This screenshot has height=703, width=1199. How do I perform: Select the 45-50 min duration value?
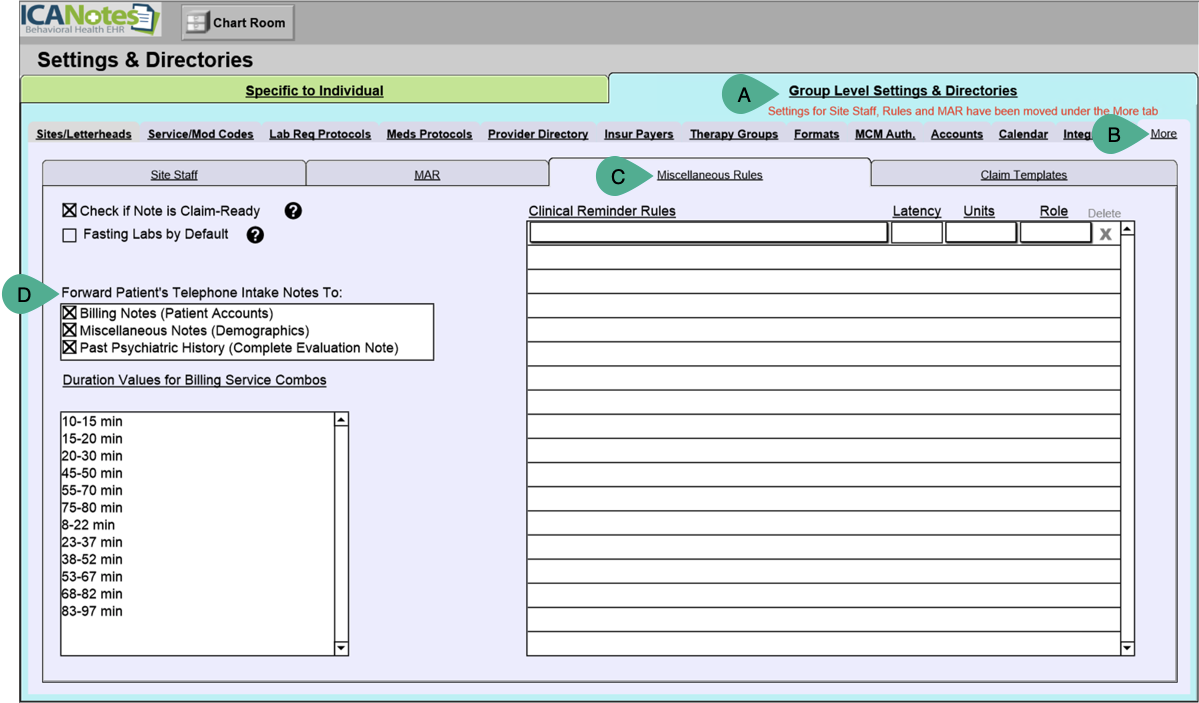[92, 473]
